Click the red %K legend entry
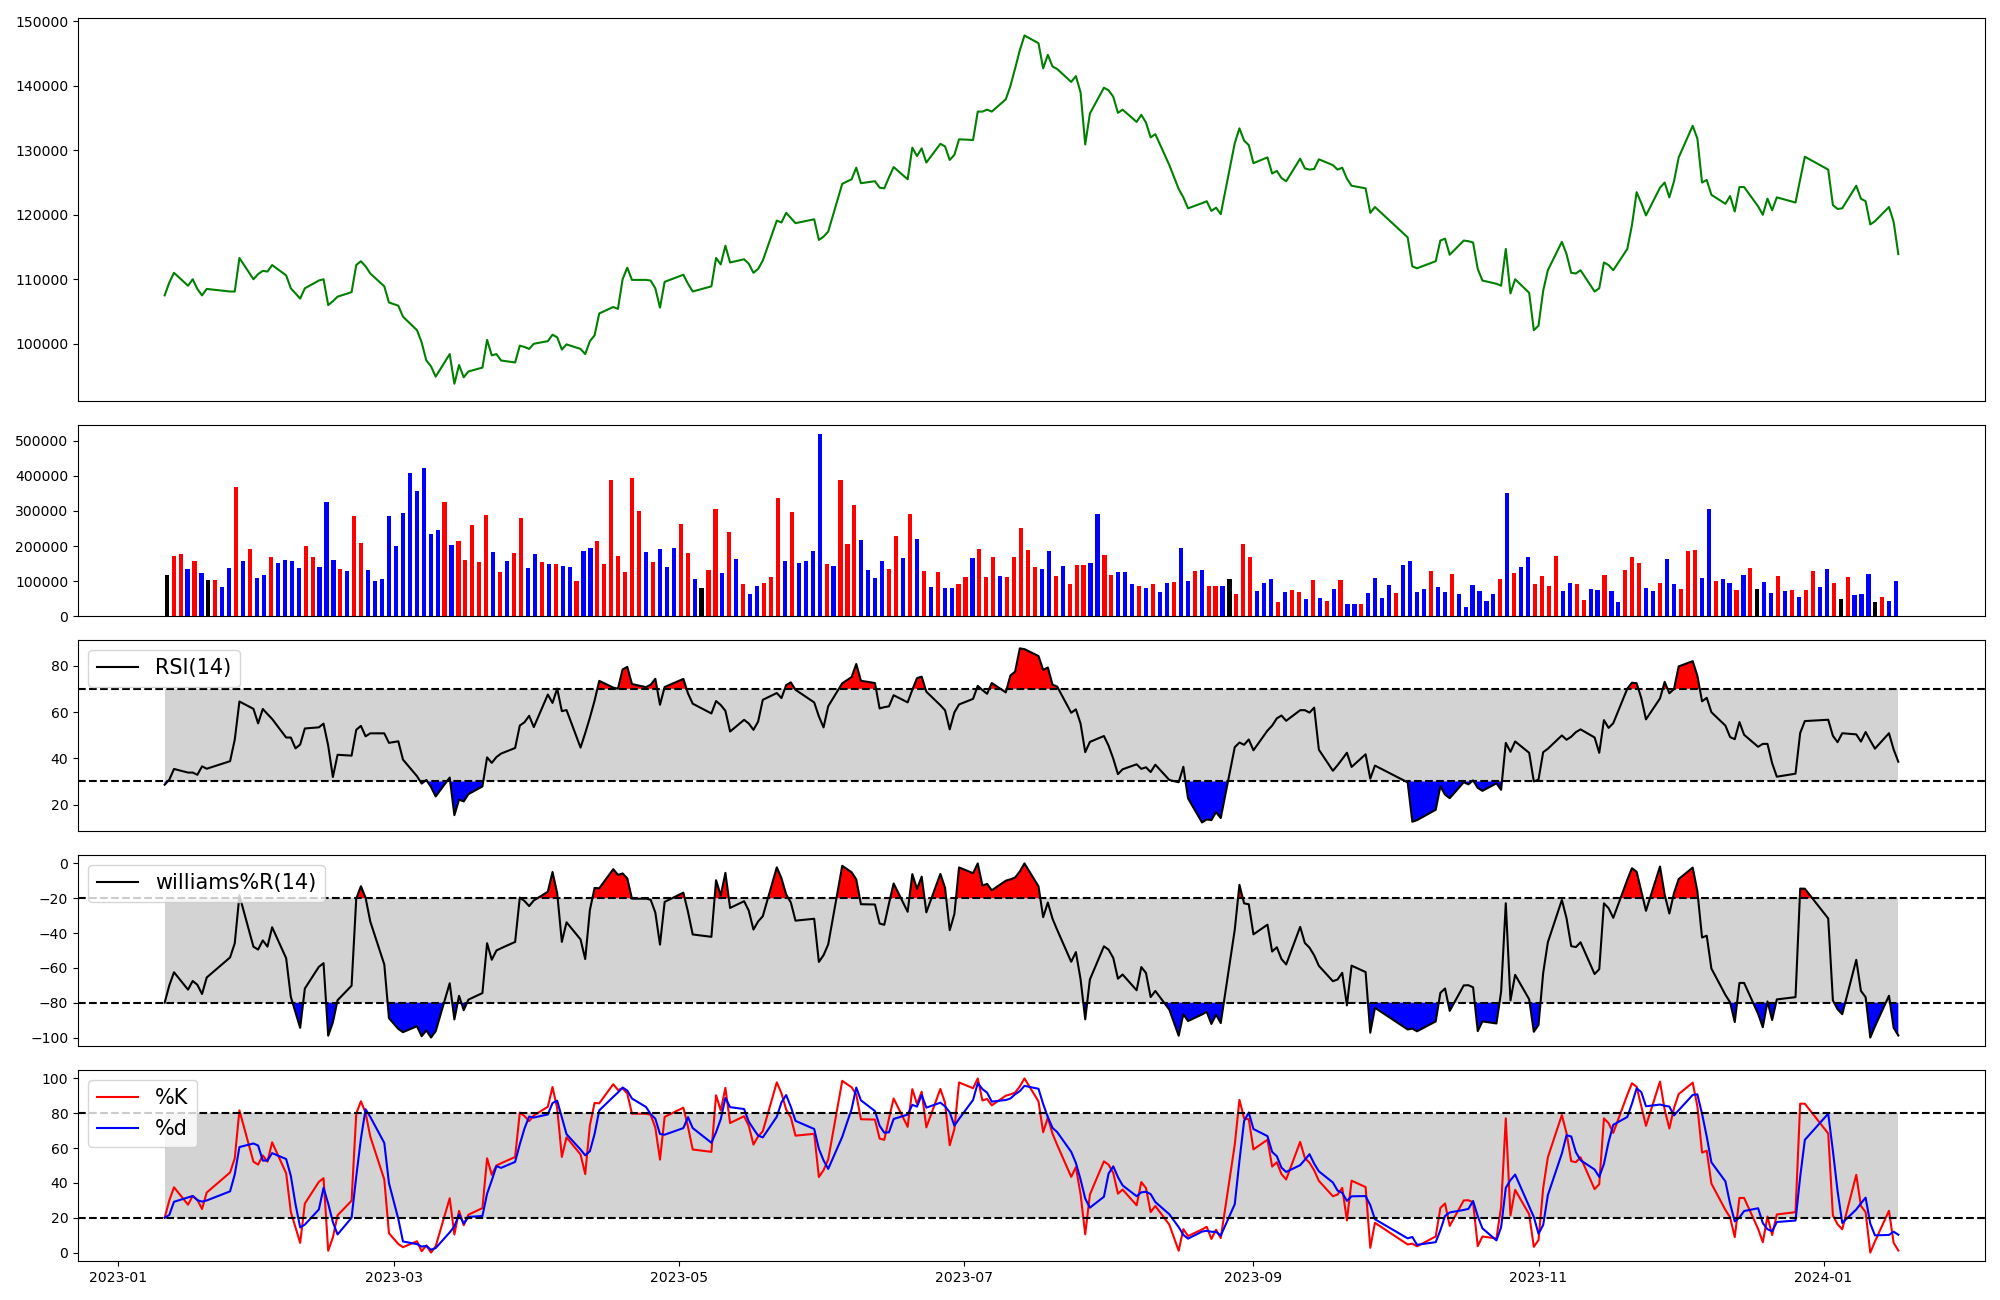 click(170, 1097)
